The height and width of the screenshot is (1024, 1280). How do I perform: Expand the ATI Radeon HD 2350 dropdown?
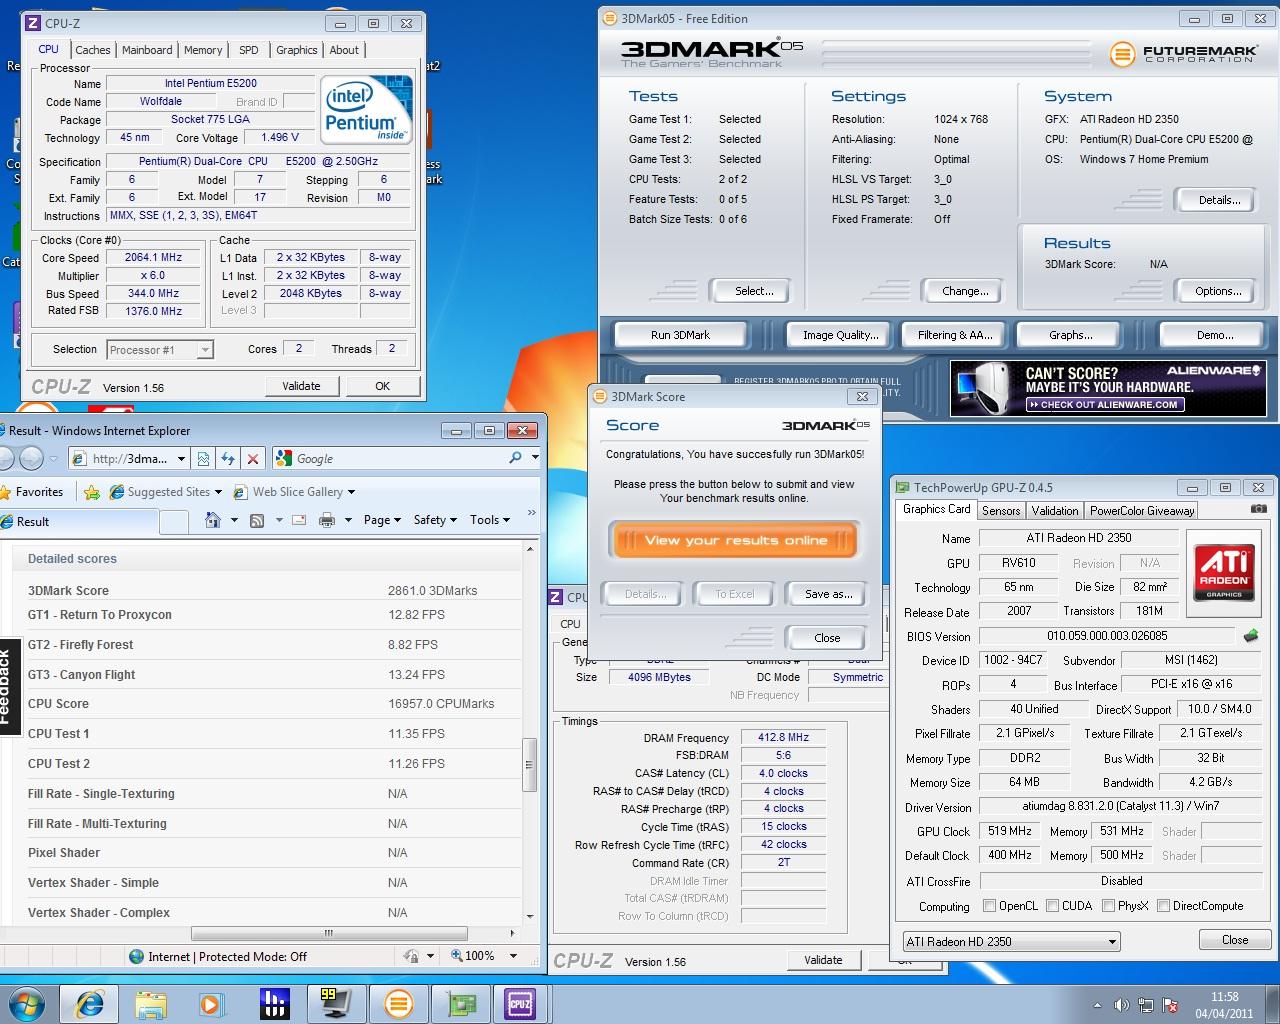pyautogui.click(x=1111, y=941)
